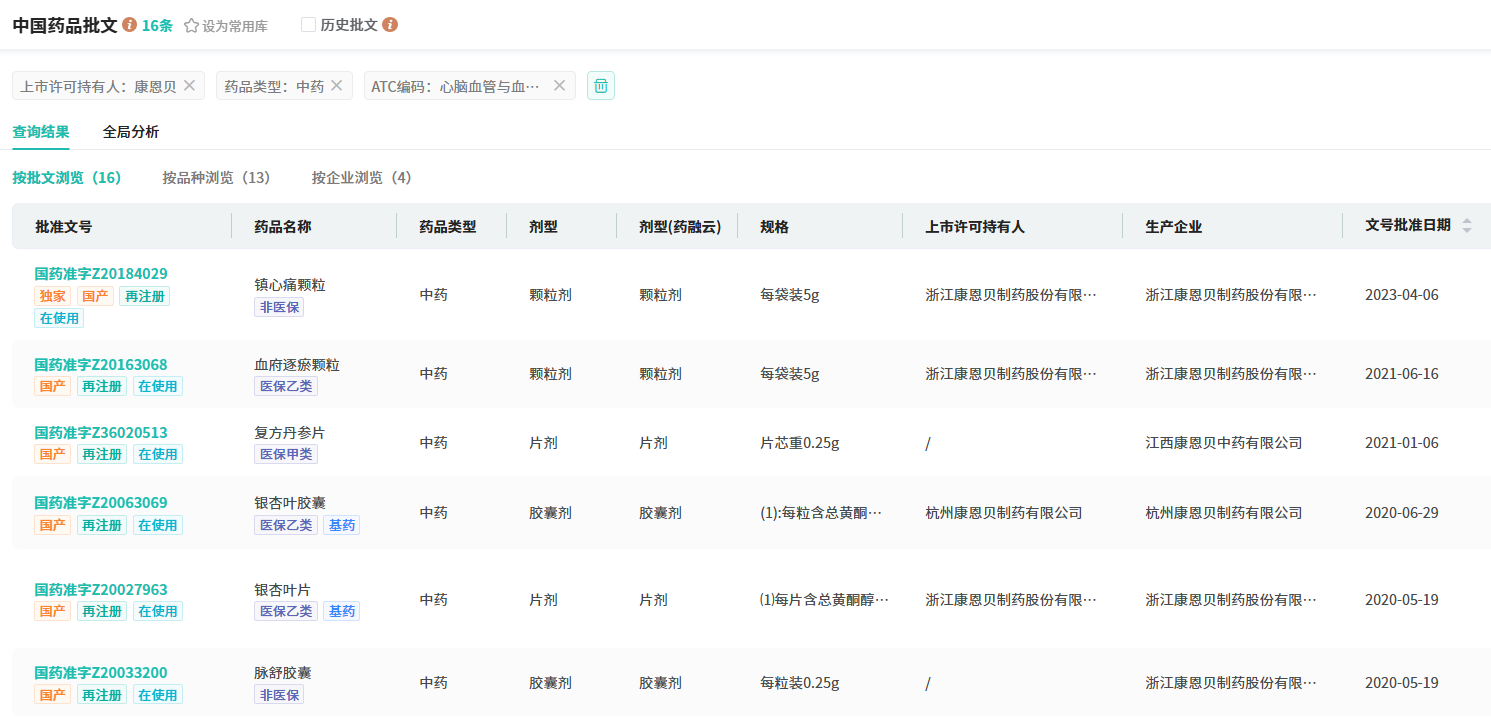Click the star icon to set as 常用库
The image size is (1491, 717).
click(191, 26)
